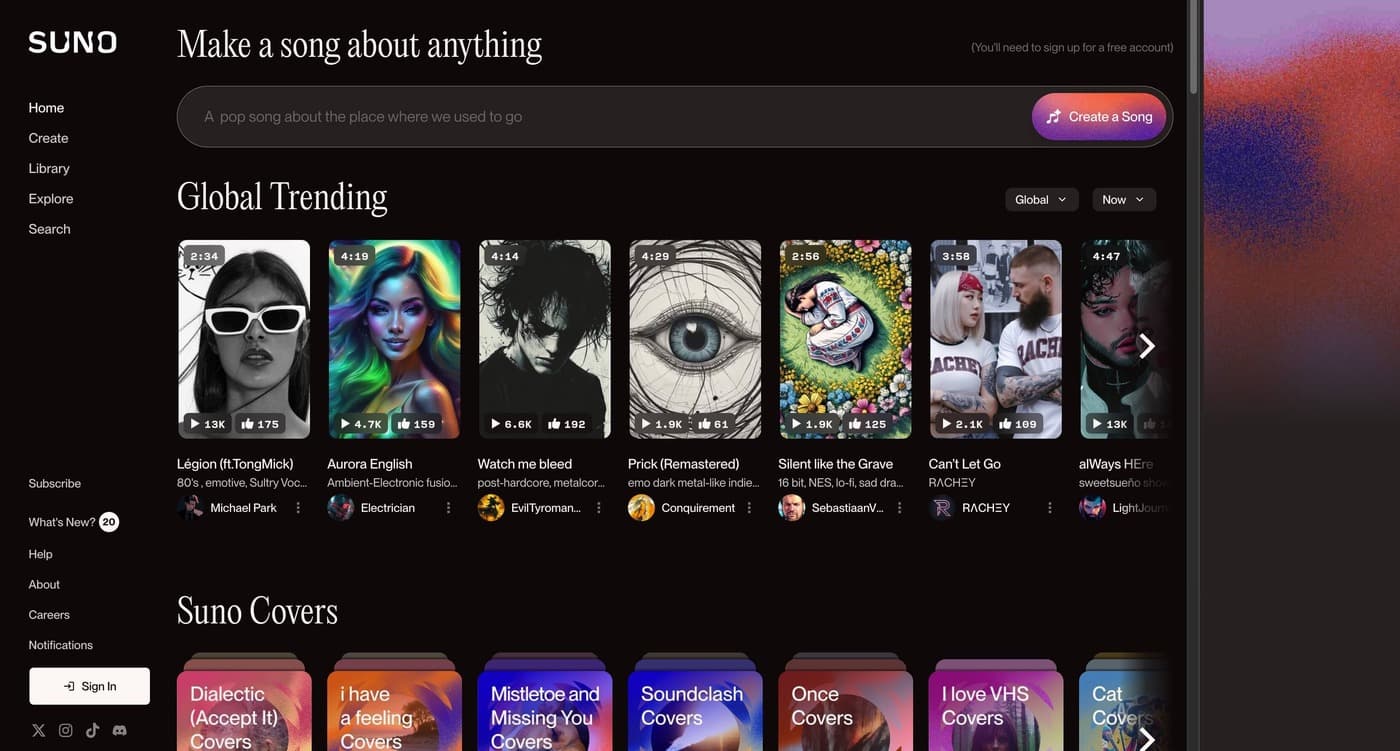Image resolution: width=1400 pixels, height=751 pixels.
Task: Open options menu for Prick (Remastered)
Action: click(749, 508)
